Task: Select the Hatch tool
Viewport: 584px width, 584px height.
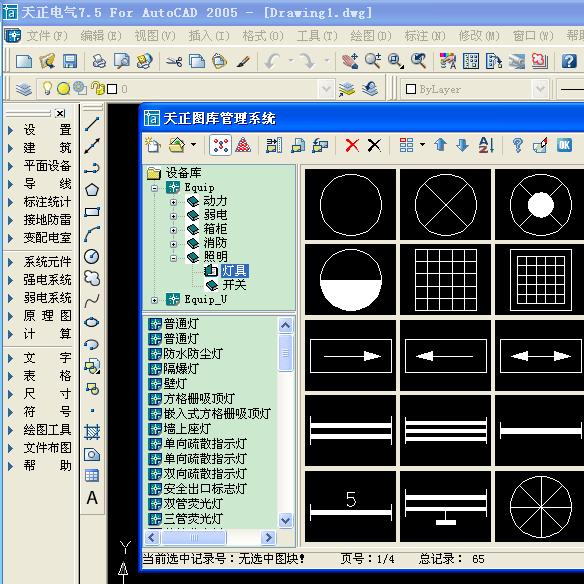Action: pos(92,432)
